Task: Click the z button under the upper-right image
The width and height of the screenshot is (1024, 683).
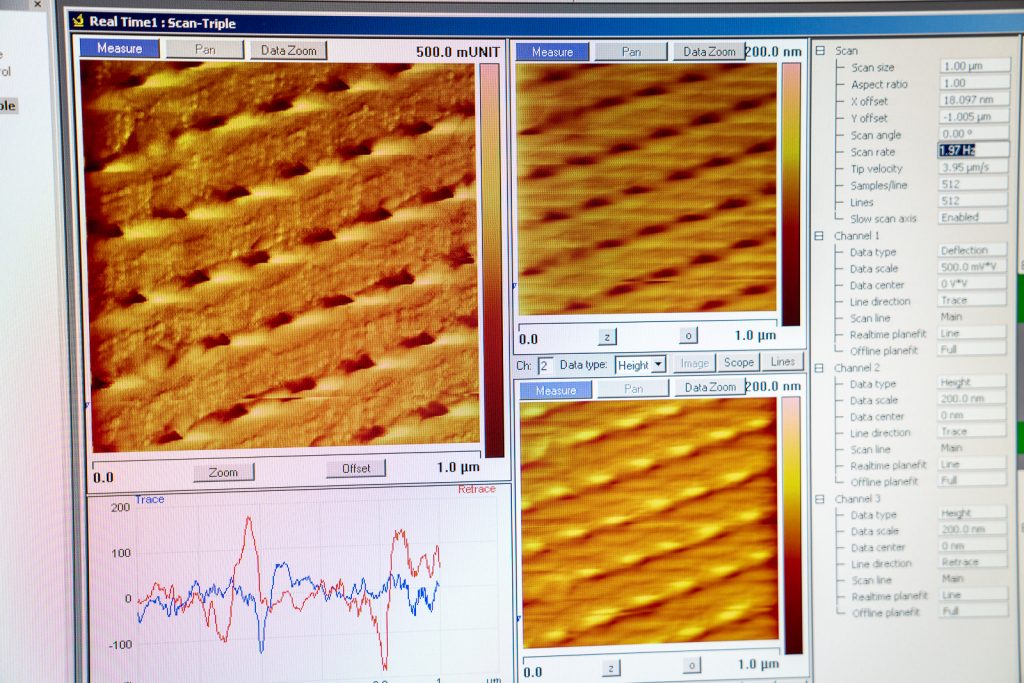Action: (607, 337)
